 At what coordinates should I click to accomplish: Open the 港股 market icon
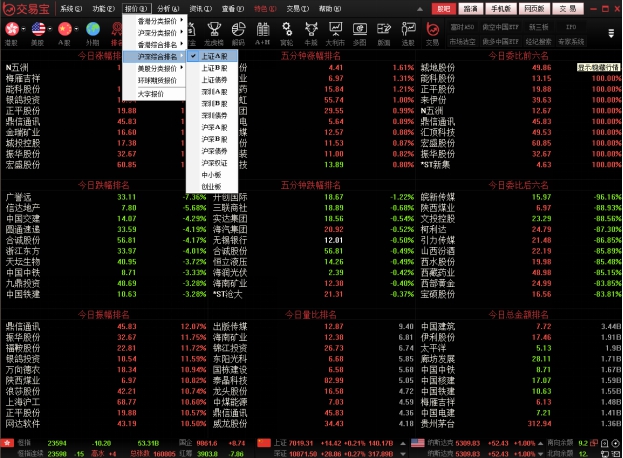(x=11, y=33)
